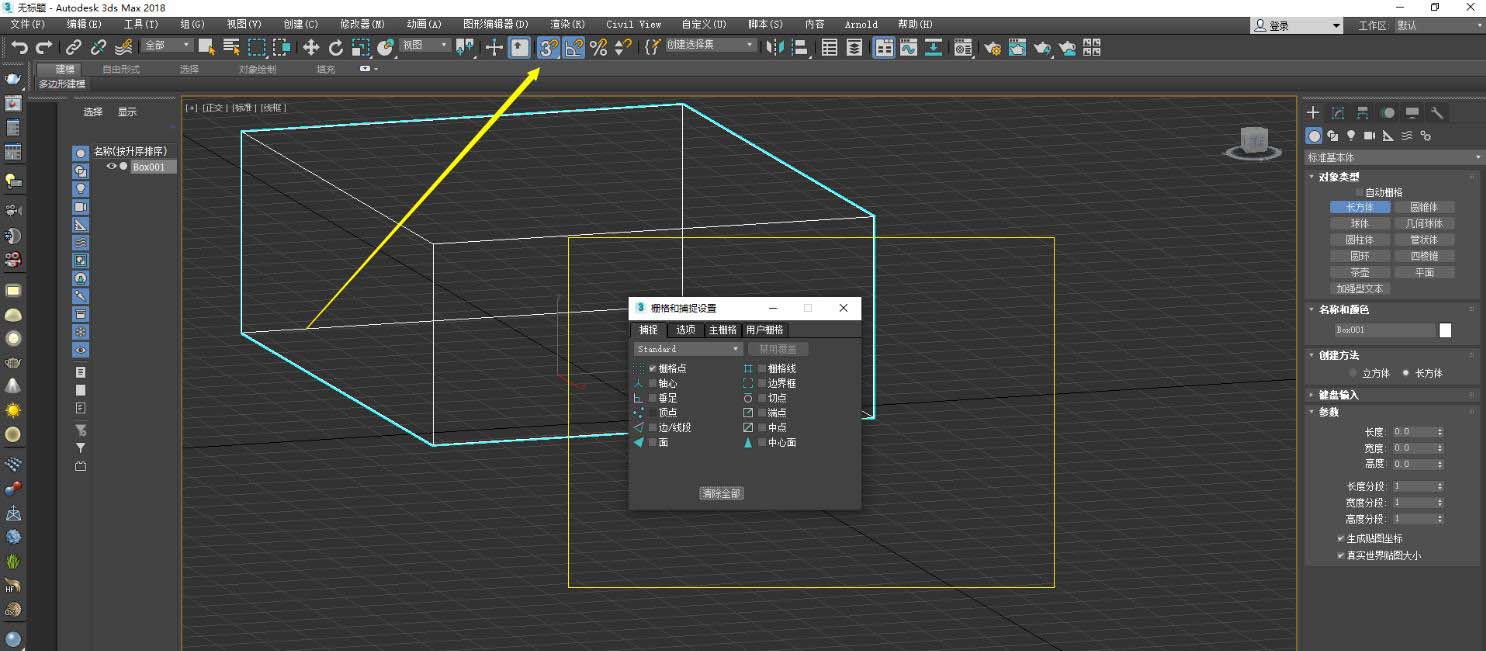This screenshot has height=651, width=1486.
Task: Activate the Percent Snap toggle
Action: pyautogui.click(x=598, y=47)
